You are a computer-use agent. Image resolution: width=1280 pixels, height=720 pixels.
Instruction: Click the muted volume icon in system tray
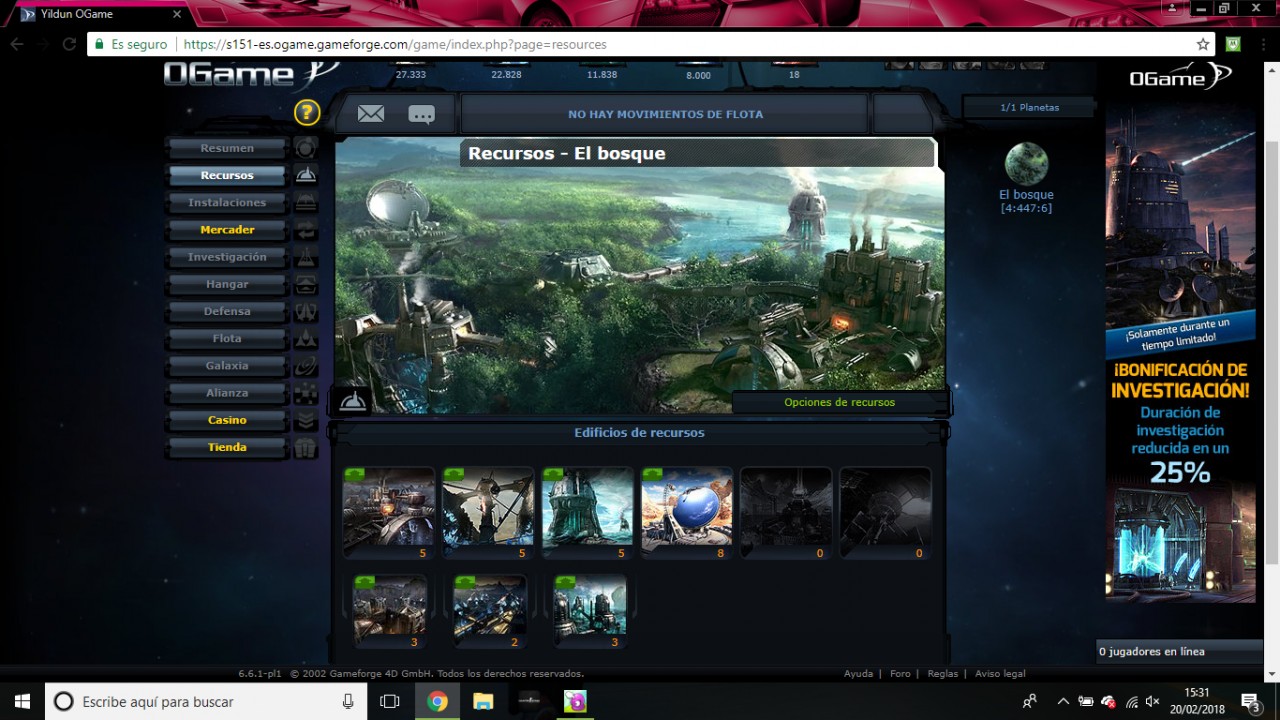(x=1153, y=701)
